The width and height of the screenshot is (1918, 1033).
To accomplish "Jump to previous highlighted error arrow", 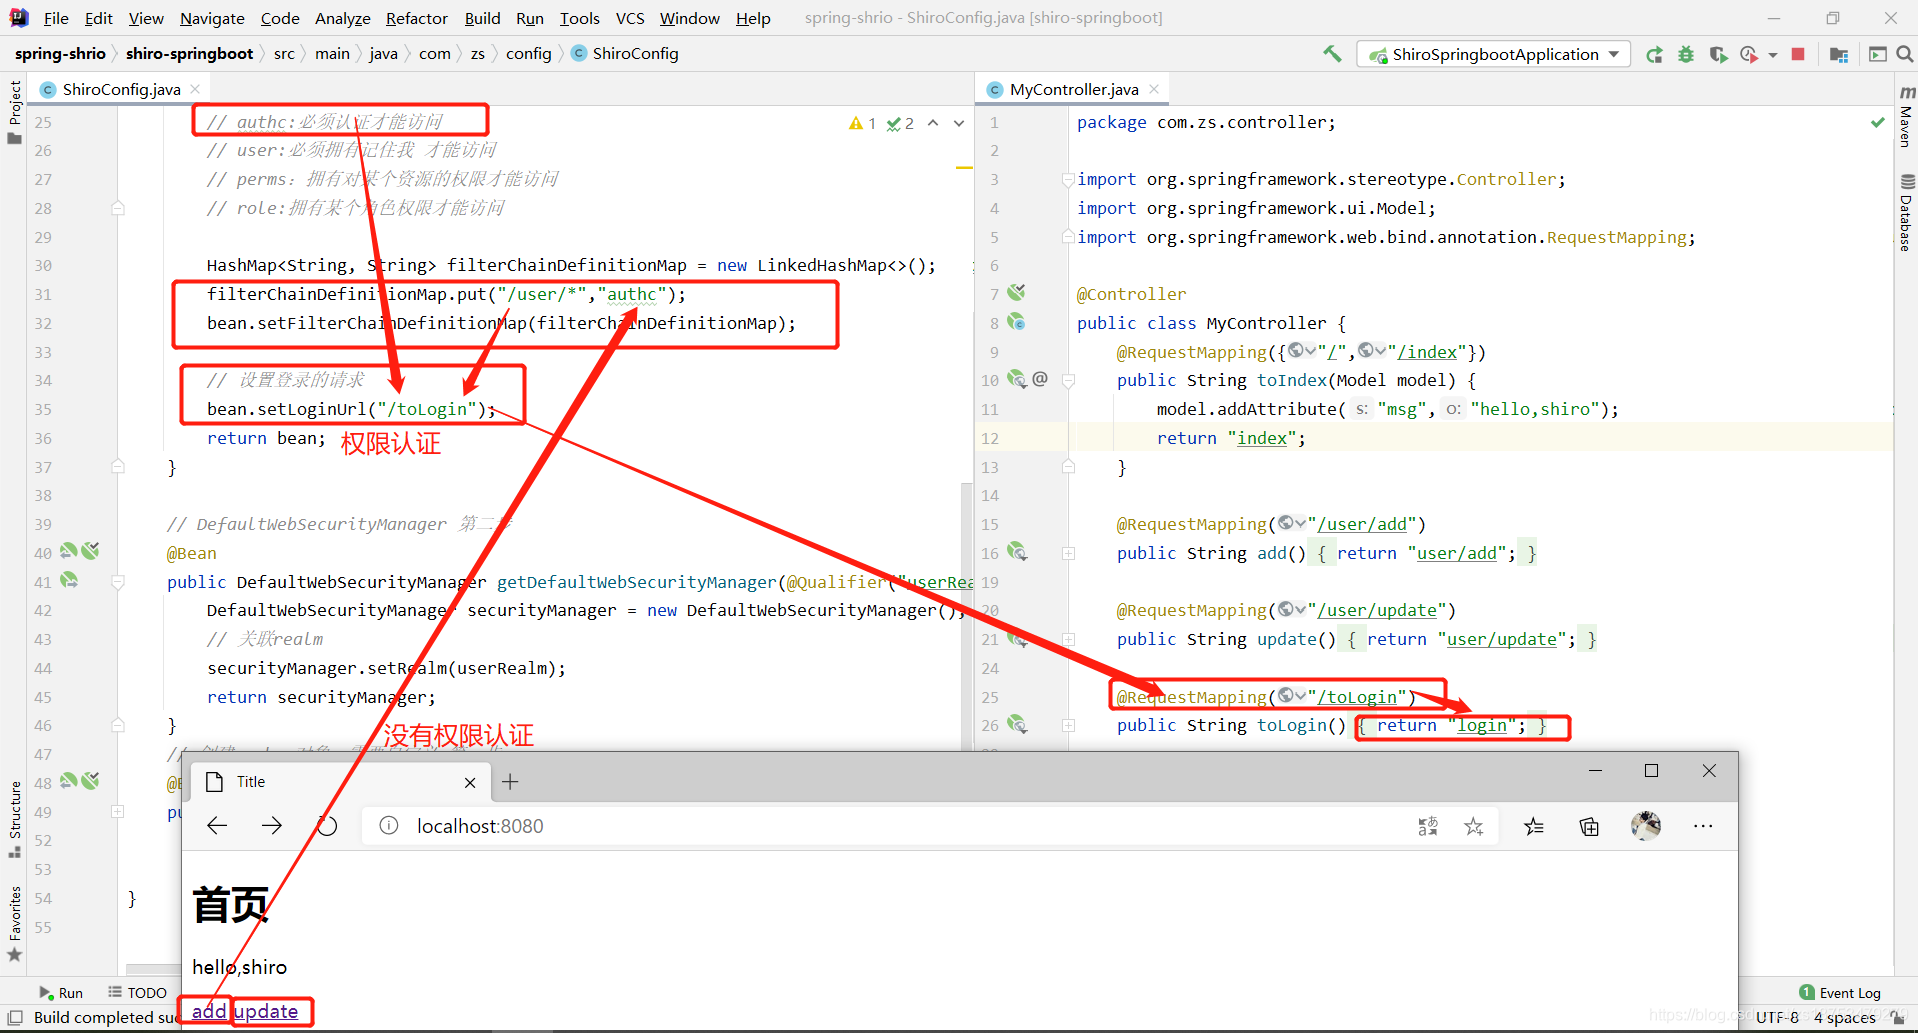I will click(933, 123).
